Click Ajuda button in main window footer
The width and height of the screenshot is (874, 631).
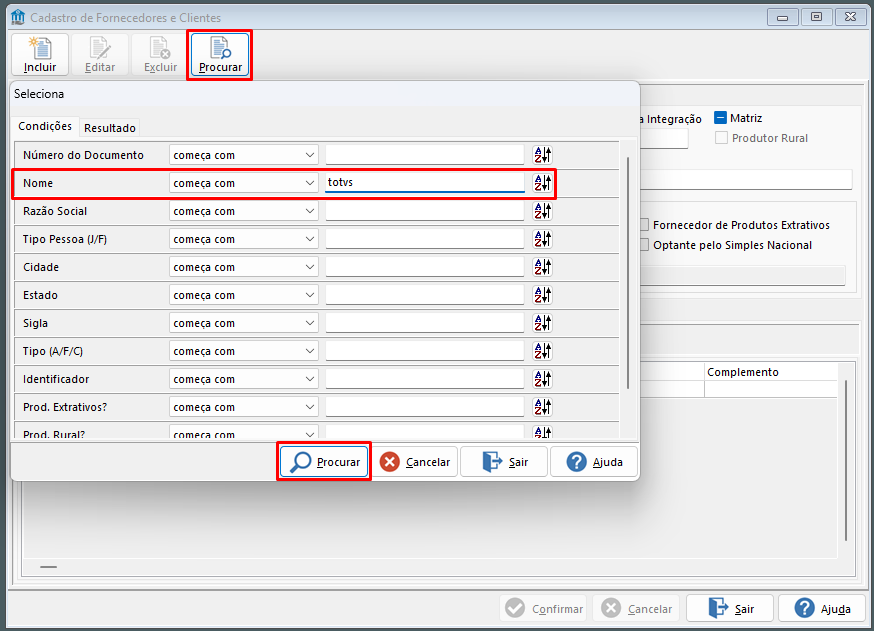(x=822, y=608)
